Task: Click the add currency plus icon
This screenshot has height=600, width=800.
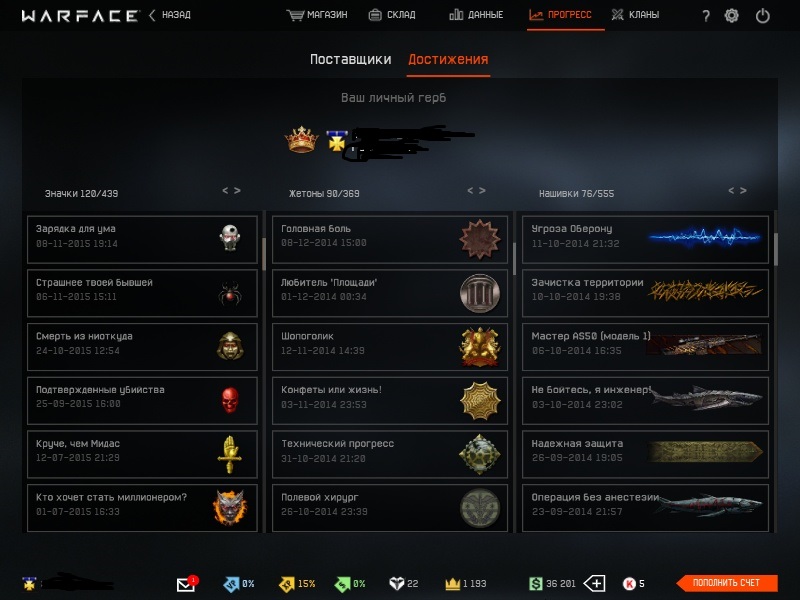Action: click(594, 583)
